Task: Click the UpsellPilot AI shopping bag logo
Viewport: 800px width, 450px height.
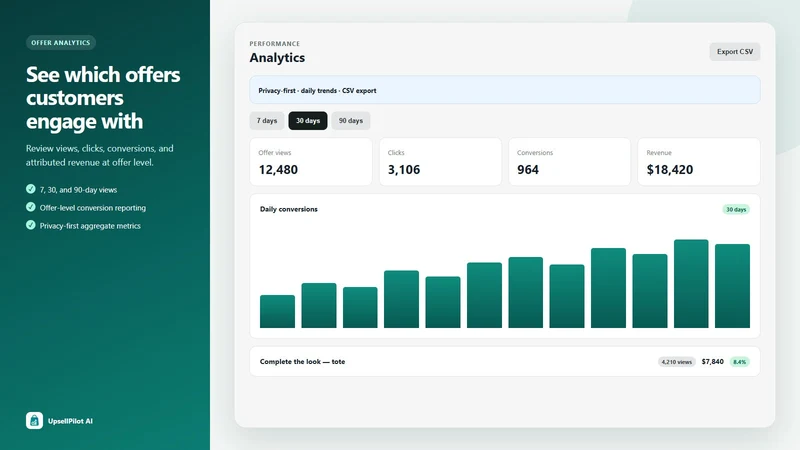Action: point(34,420)
